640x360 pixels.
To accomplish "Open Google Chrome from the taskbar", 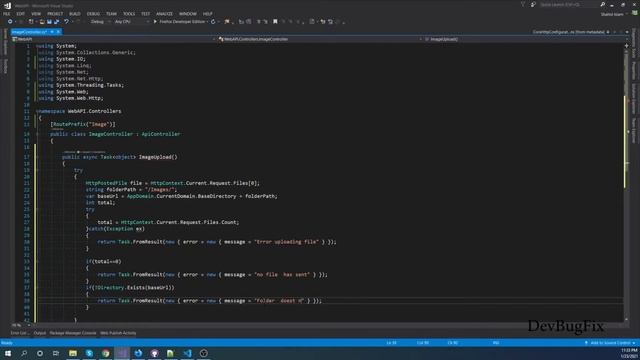I will tap(106, 353).
